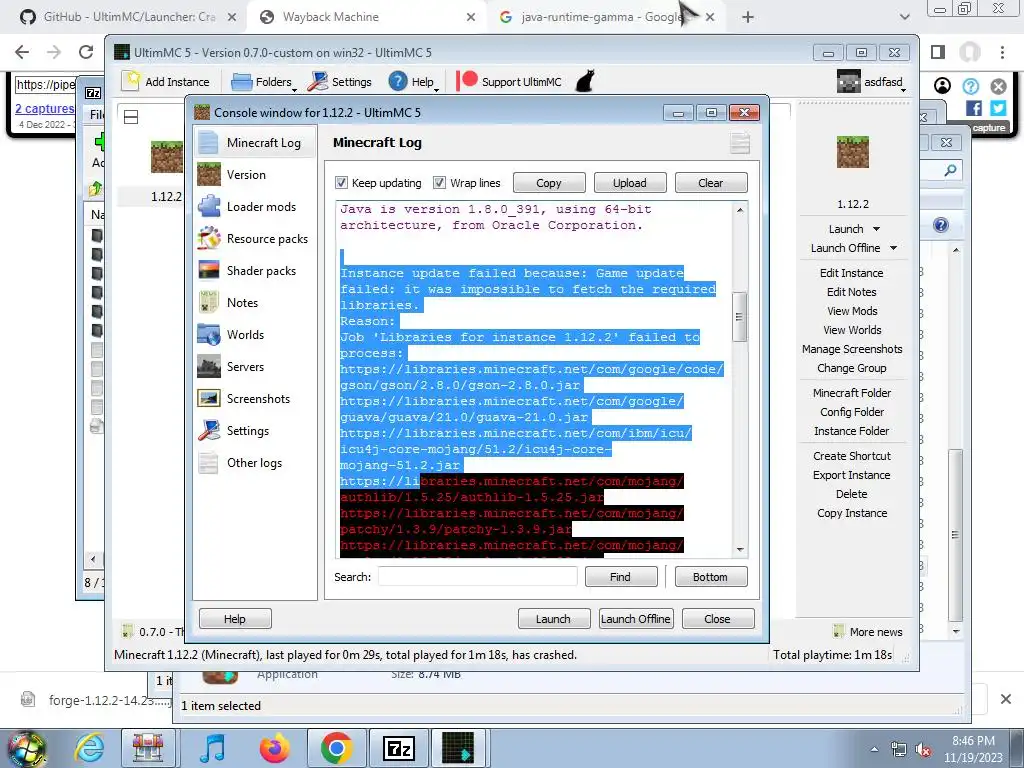Click Change Group in side panel
Image resolution: width=1024 pixels, height=768 pixels.
[852, 368]
